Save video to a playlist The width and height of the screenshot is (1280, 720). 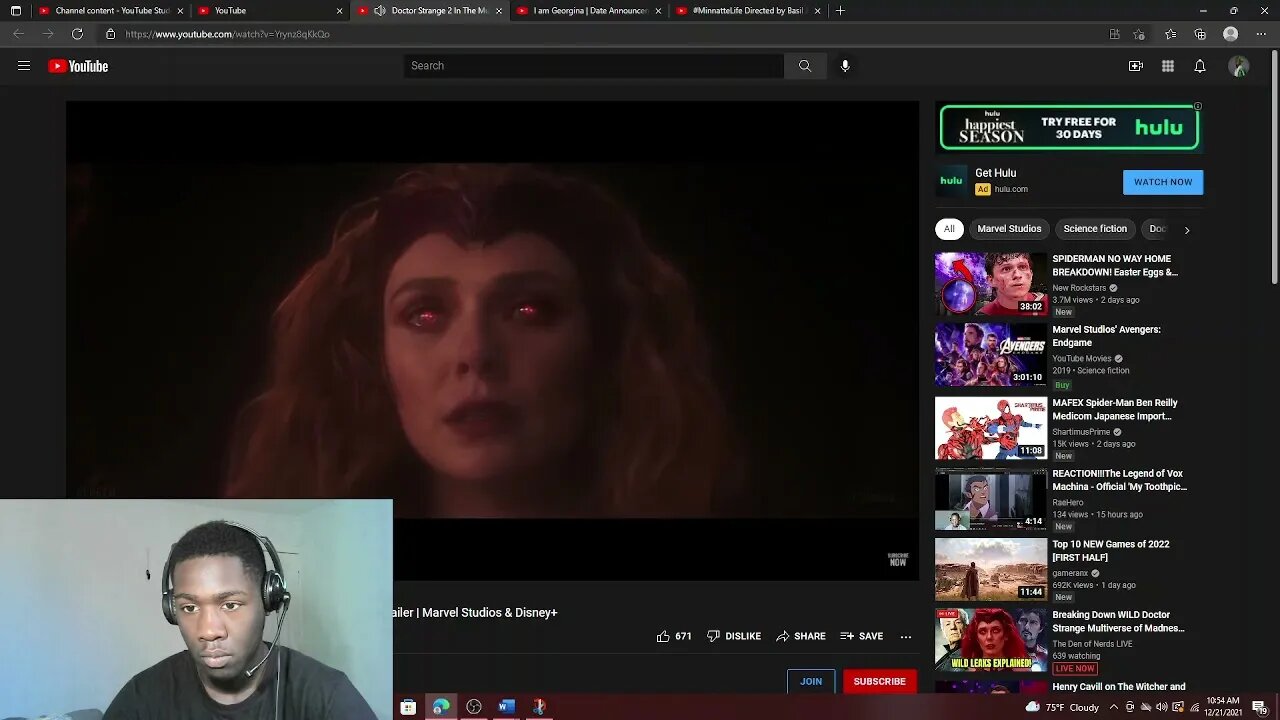point(862,636)
